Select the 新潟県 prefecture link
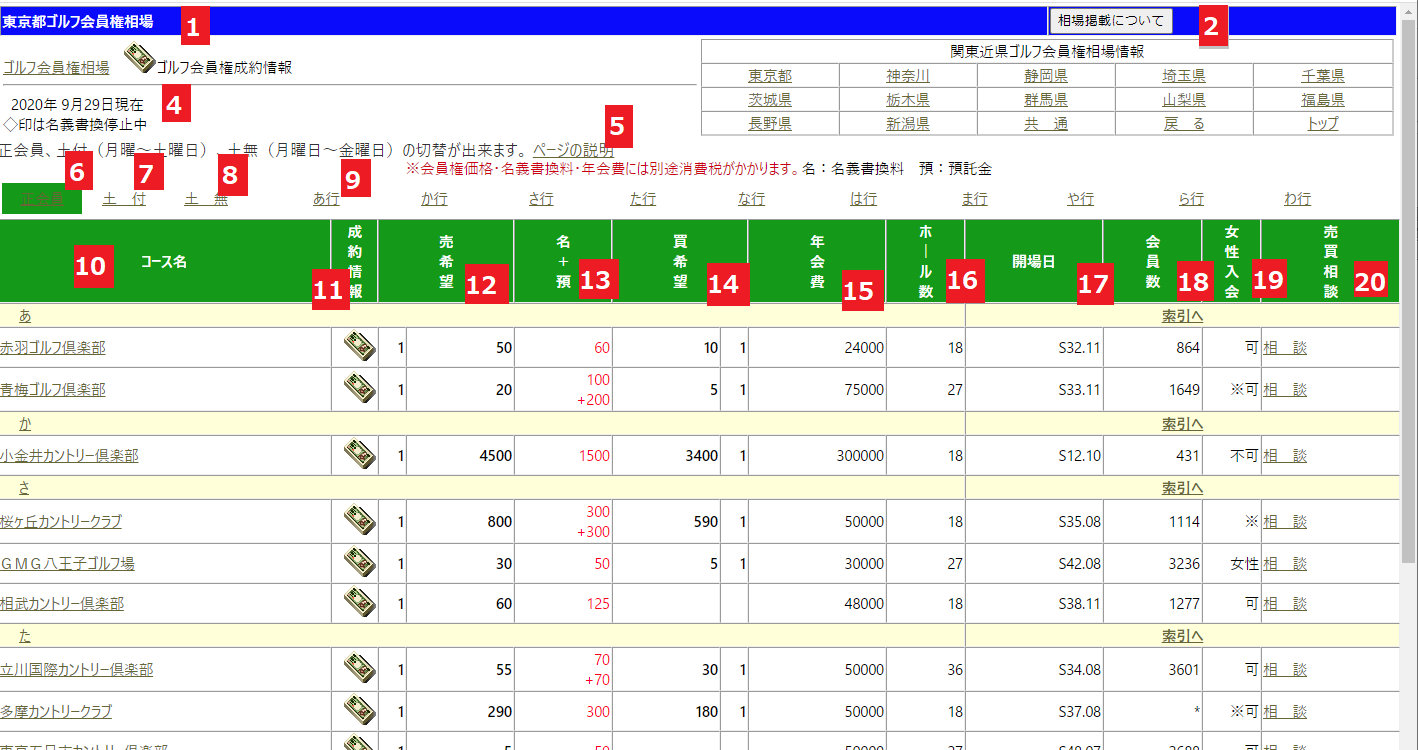The width and height of the screenshot is (1418, 750). click(908, 124)
